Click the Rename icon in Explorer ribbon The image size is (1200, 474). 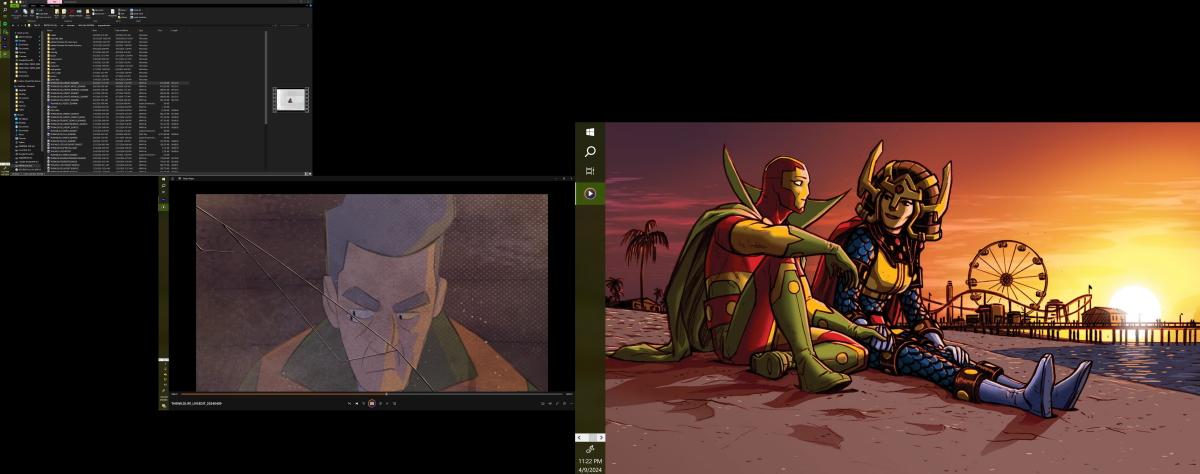point(79,12)
